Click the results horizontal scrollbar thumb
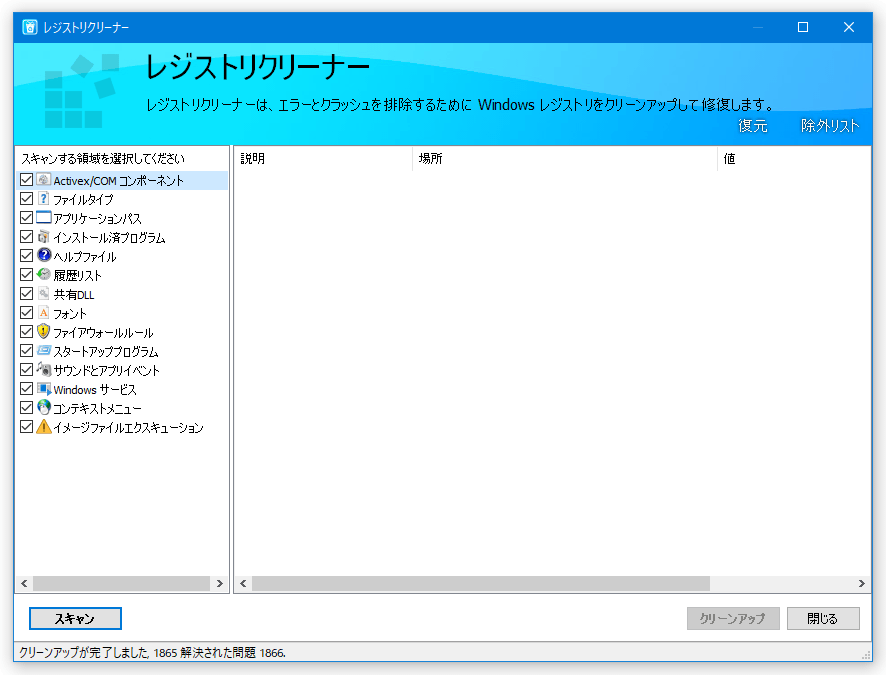Screen dimensions: 886x675 click(x=481, y=583)
